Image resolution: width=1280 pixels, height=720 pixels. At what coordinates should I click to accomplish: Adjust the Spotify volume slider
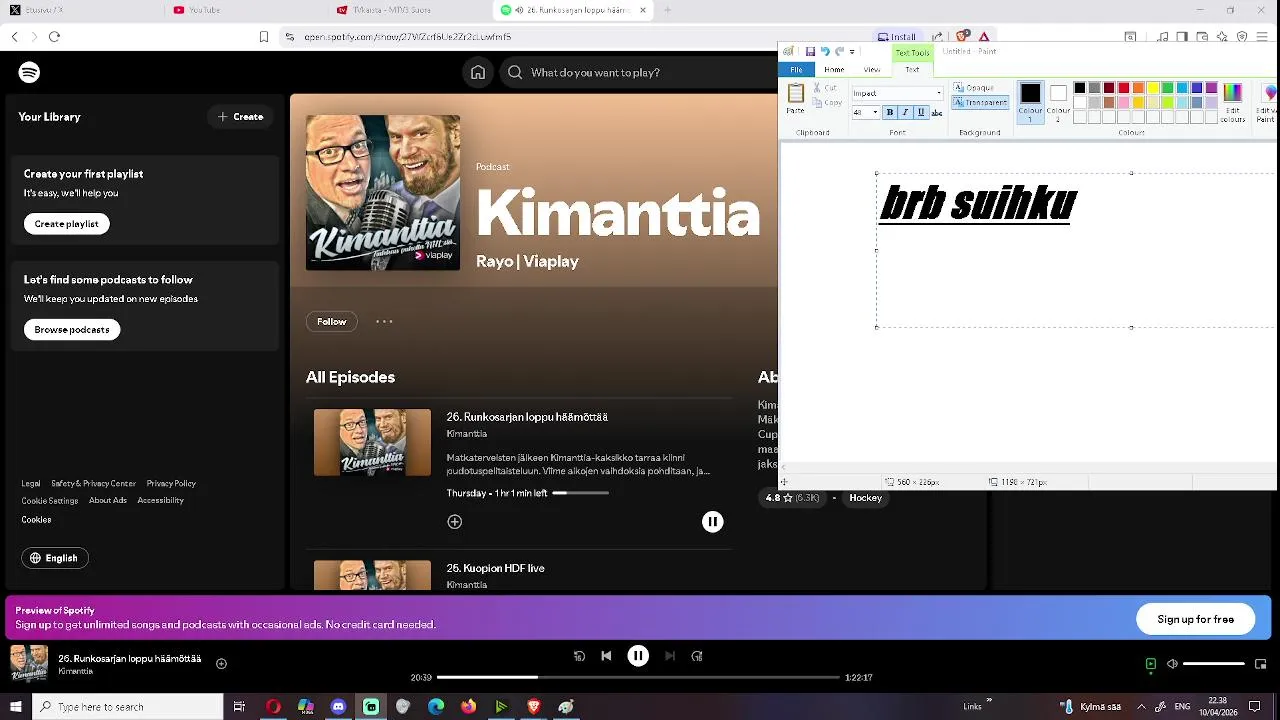tap(1214, 664)
